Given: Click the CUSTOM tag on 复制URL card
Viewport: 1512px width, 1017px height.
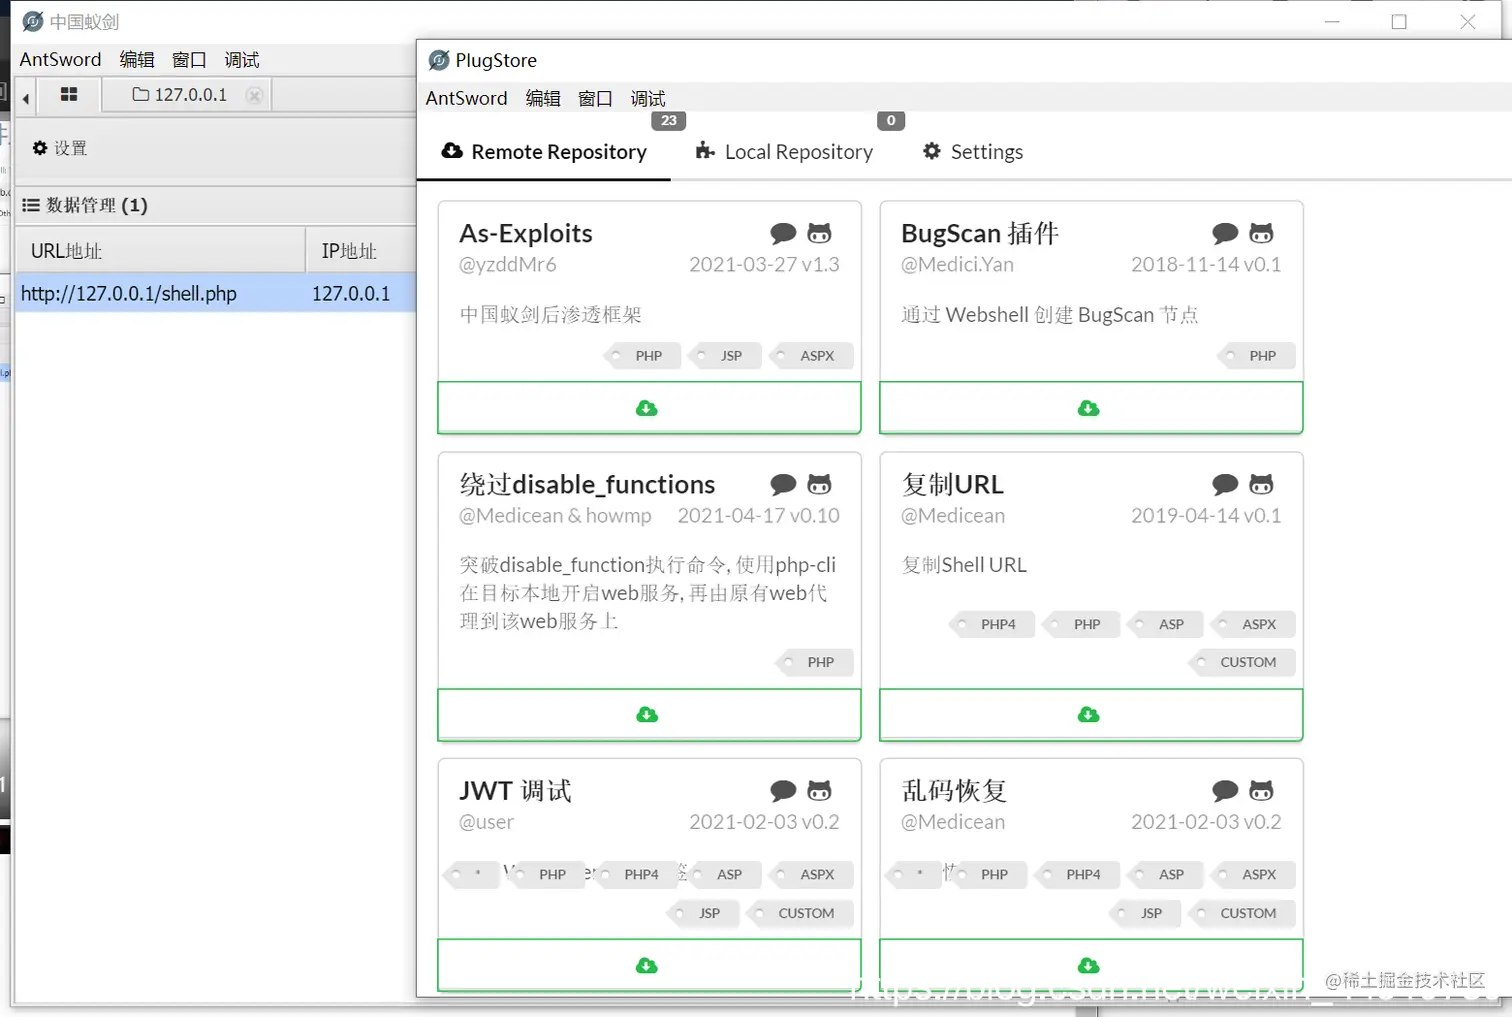Looking at the screenshot, I should pyautogui.click(x=1243, y=662).
